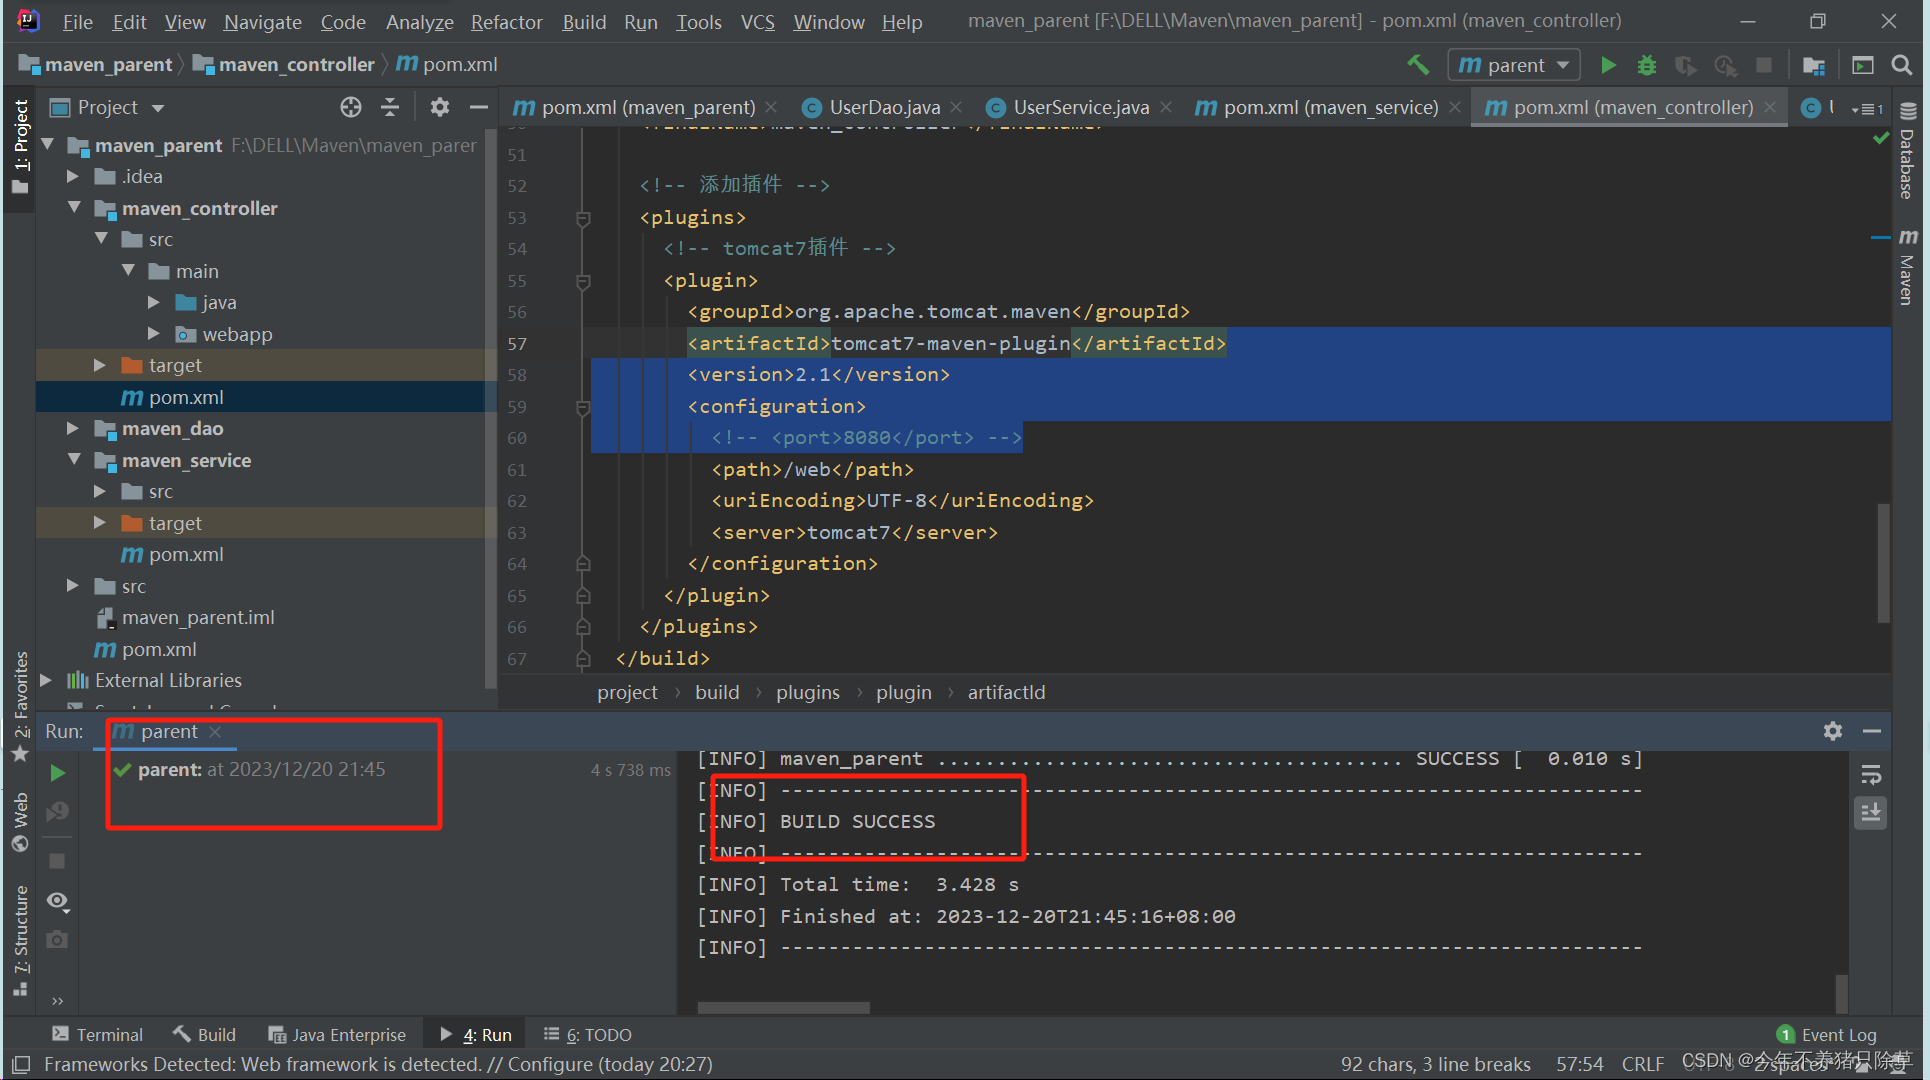This screenshot has width=1930, height=1080.
Task: Locate current file with target icon in Project panel
Action: 351,107
